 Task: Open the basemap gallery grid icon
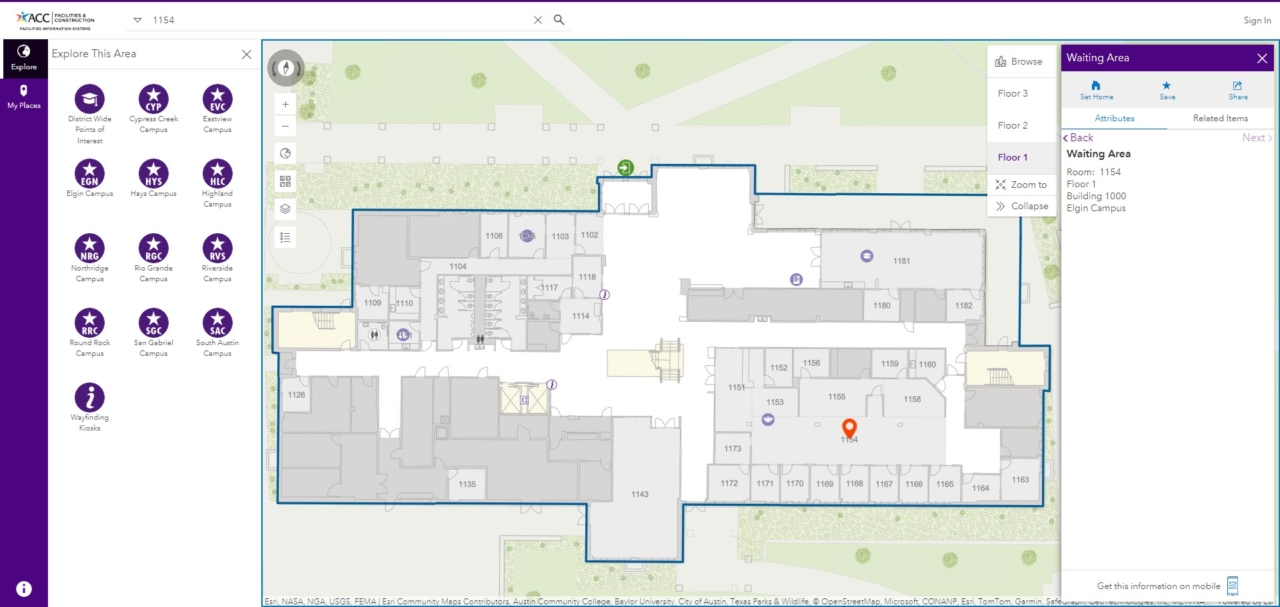pyautogui.click(x=285, y=181)
